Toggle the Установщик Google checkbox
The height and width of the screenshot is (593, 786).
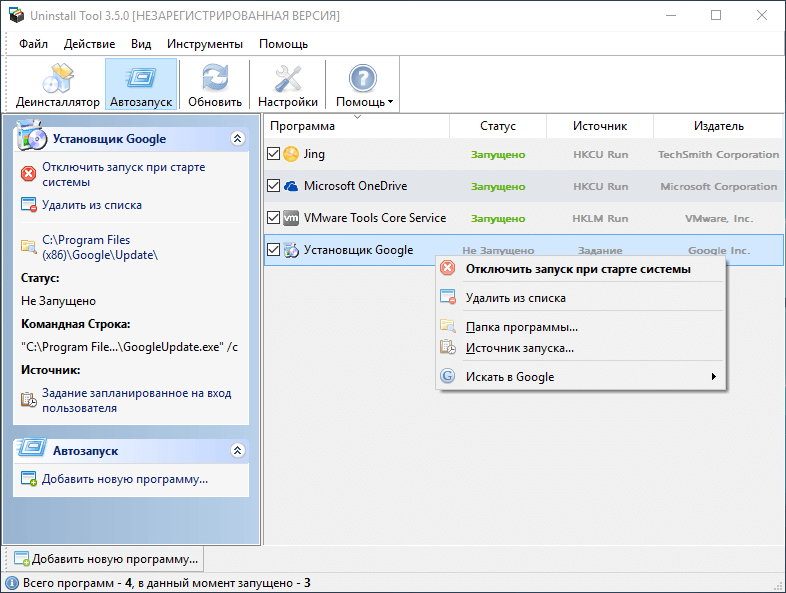coord(273,250)
